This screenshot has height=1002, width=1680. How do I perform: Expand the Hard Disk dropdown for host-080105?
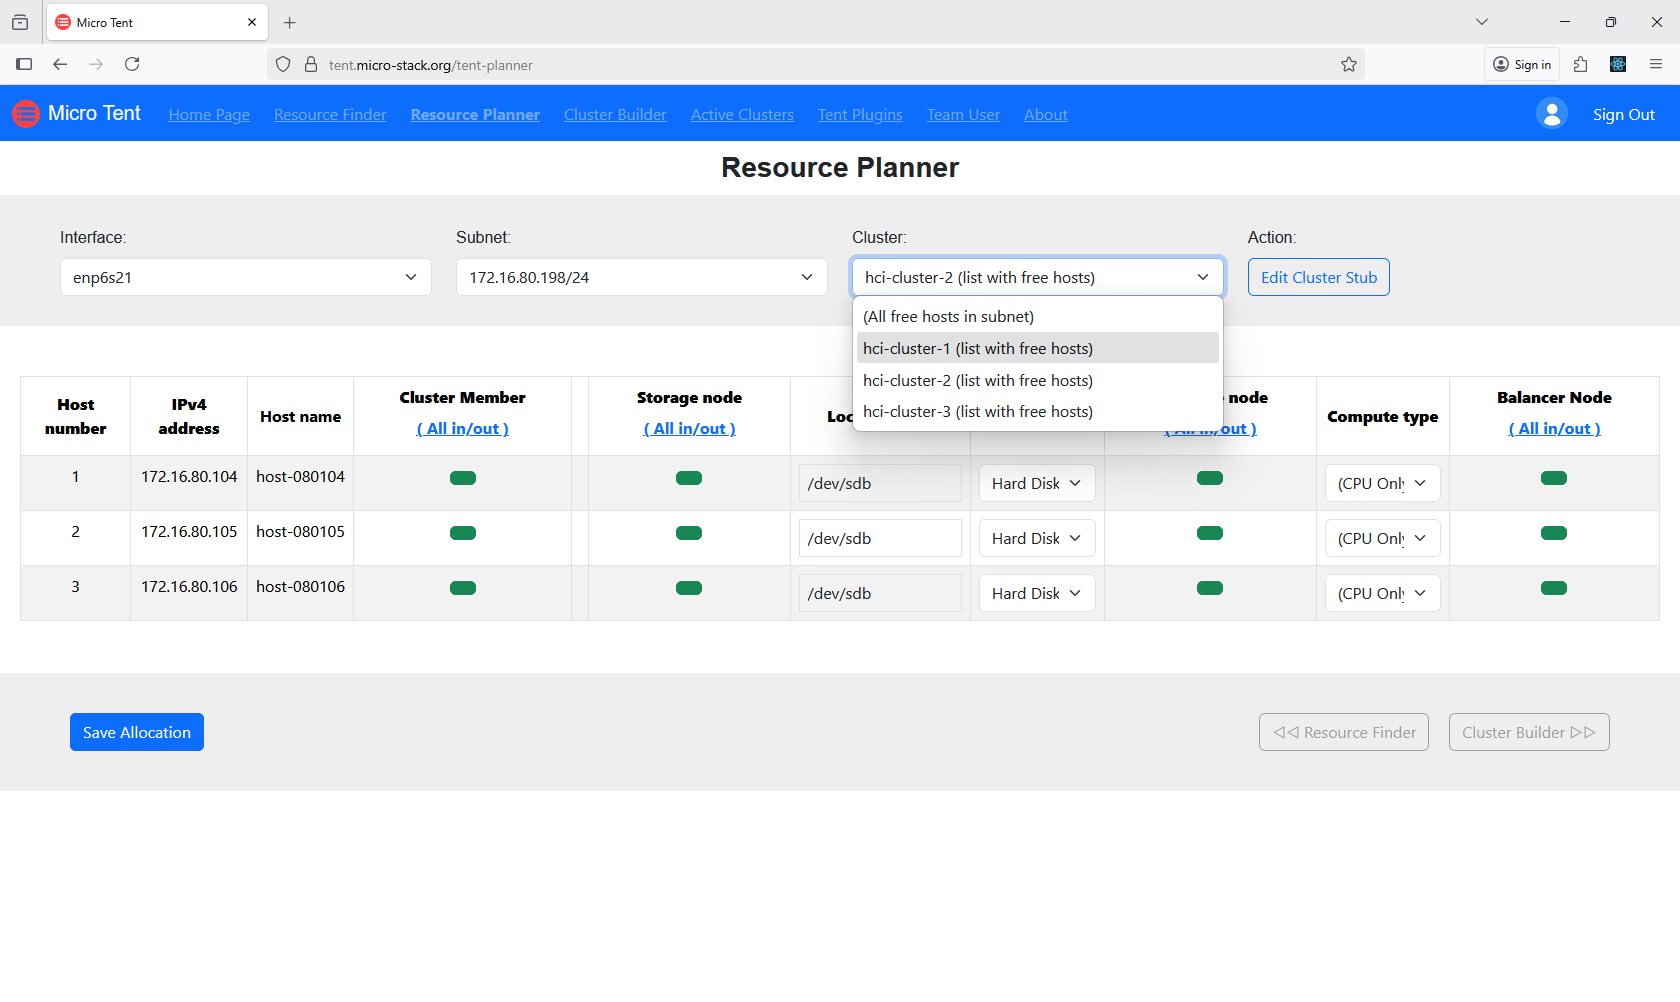(1036, 537)
